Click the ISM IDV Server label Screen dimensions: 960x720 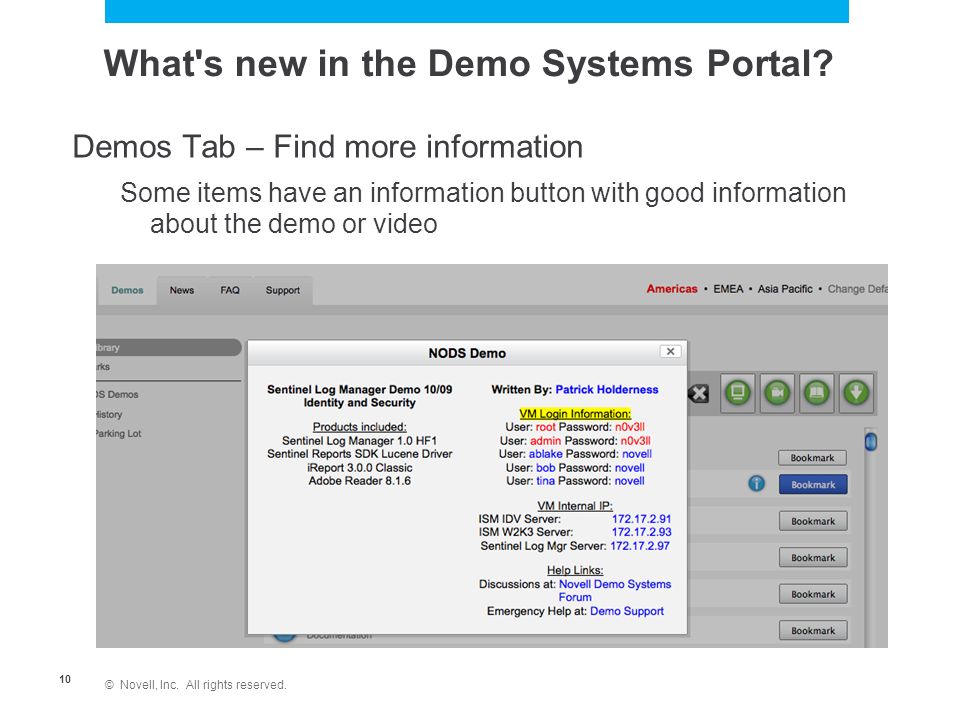click(520, 519)
